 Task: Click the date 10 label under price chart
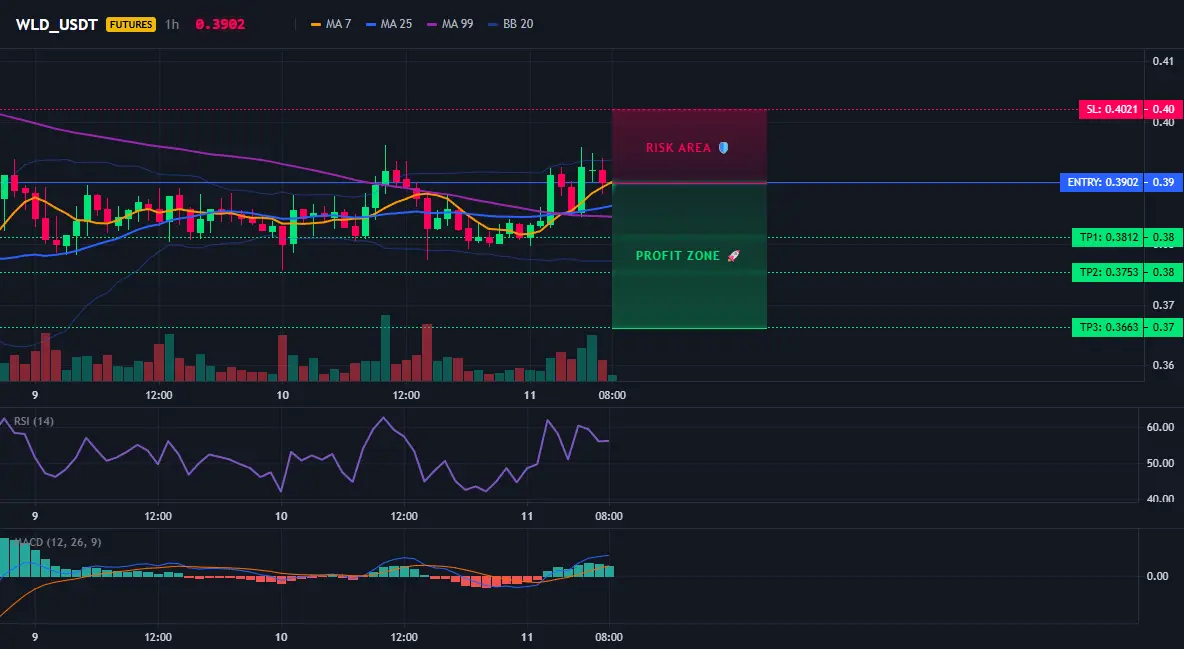[282, 395]
